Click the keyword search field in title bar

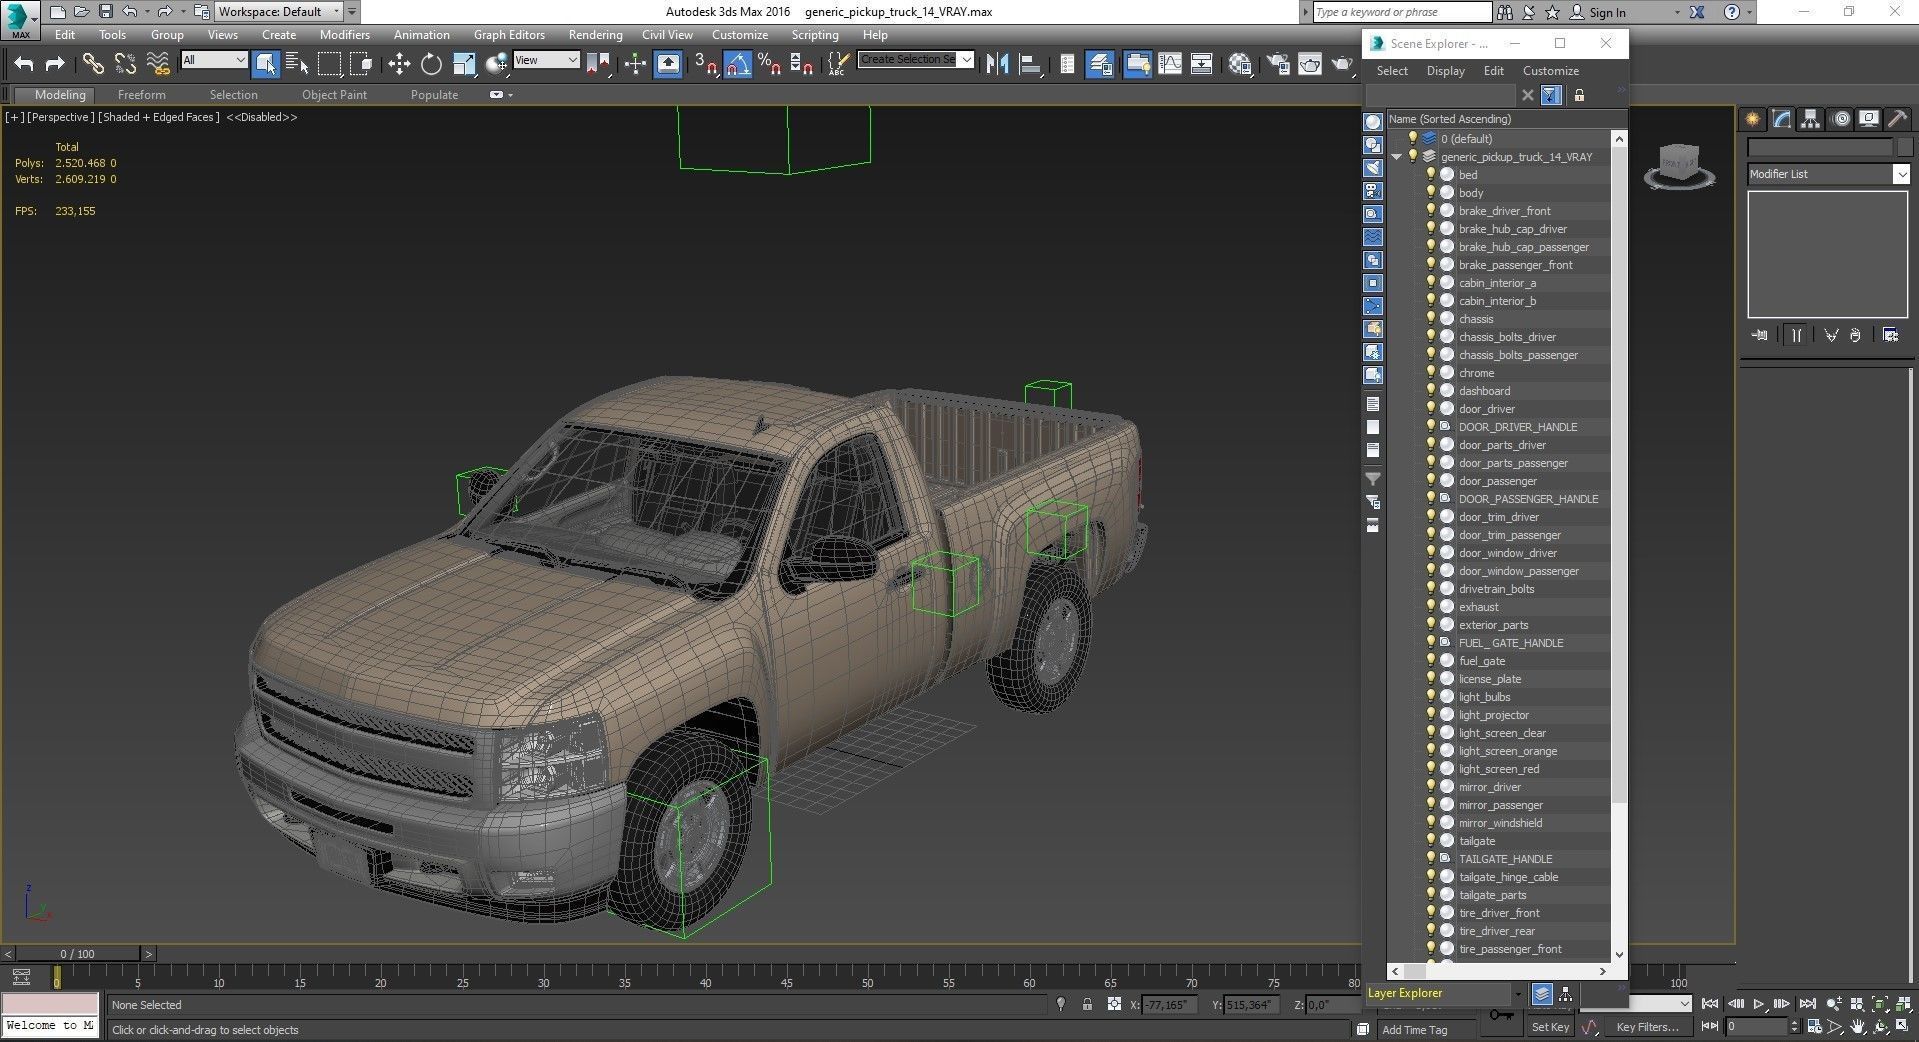[1402, 12]
